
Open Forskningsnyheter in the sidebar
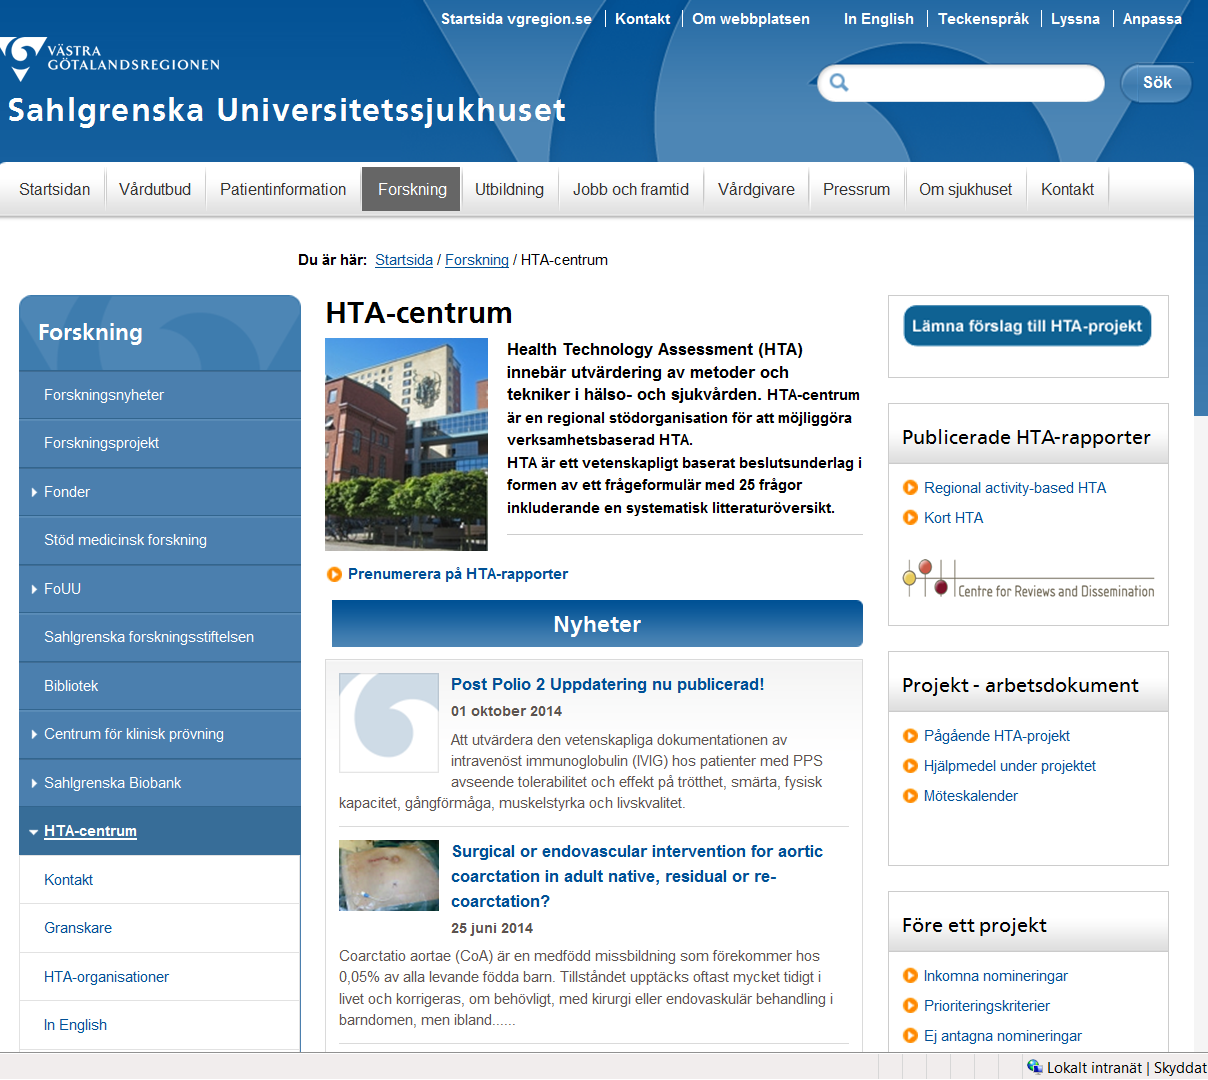(x=160, y=395)
